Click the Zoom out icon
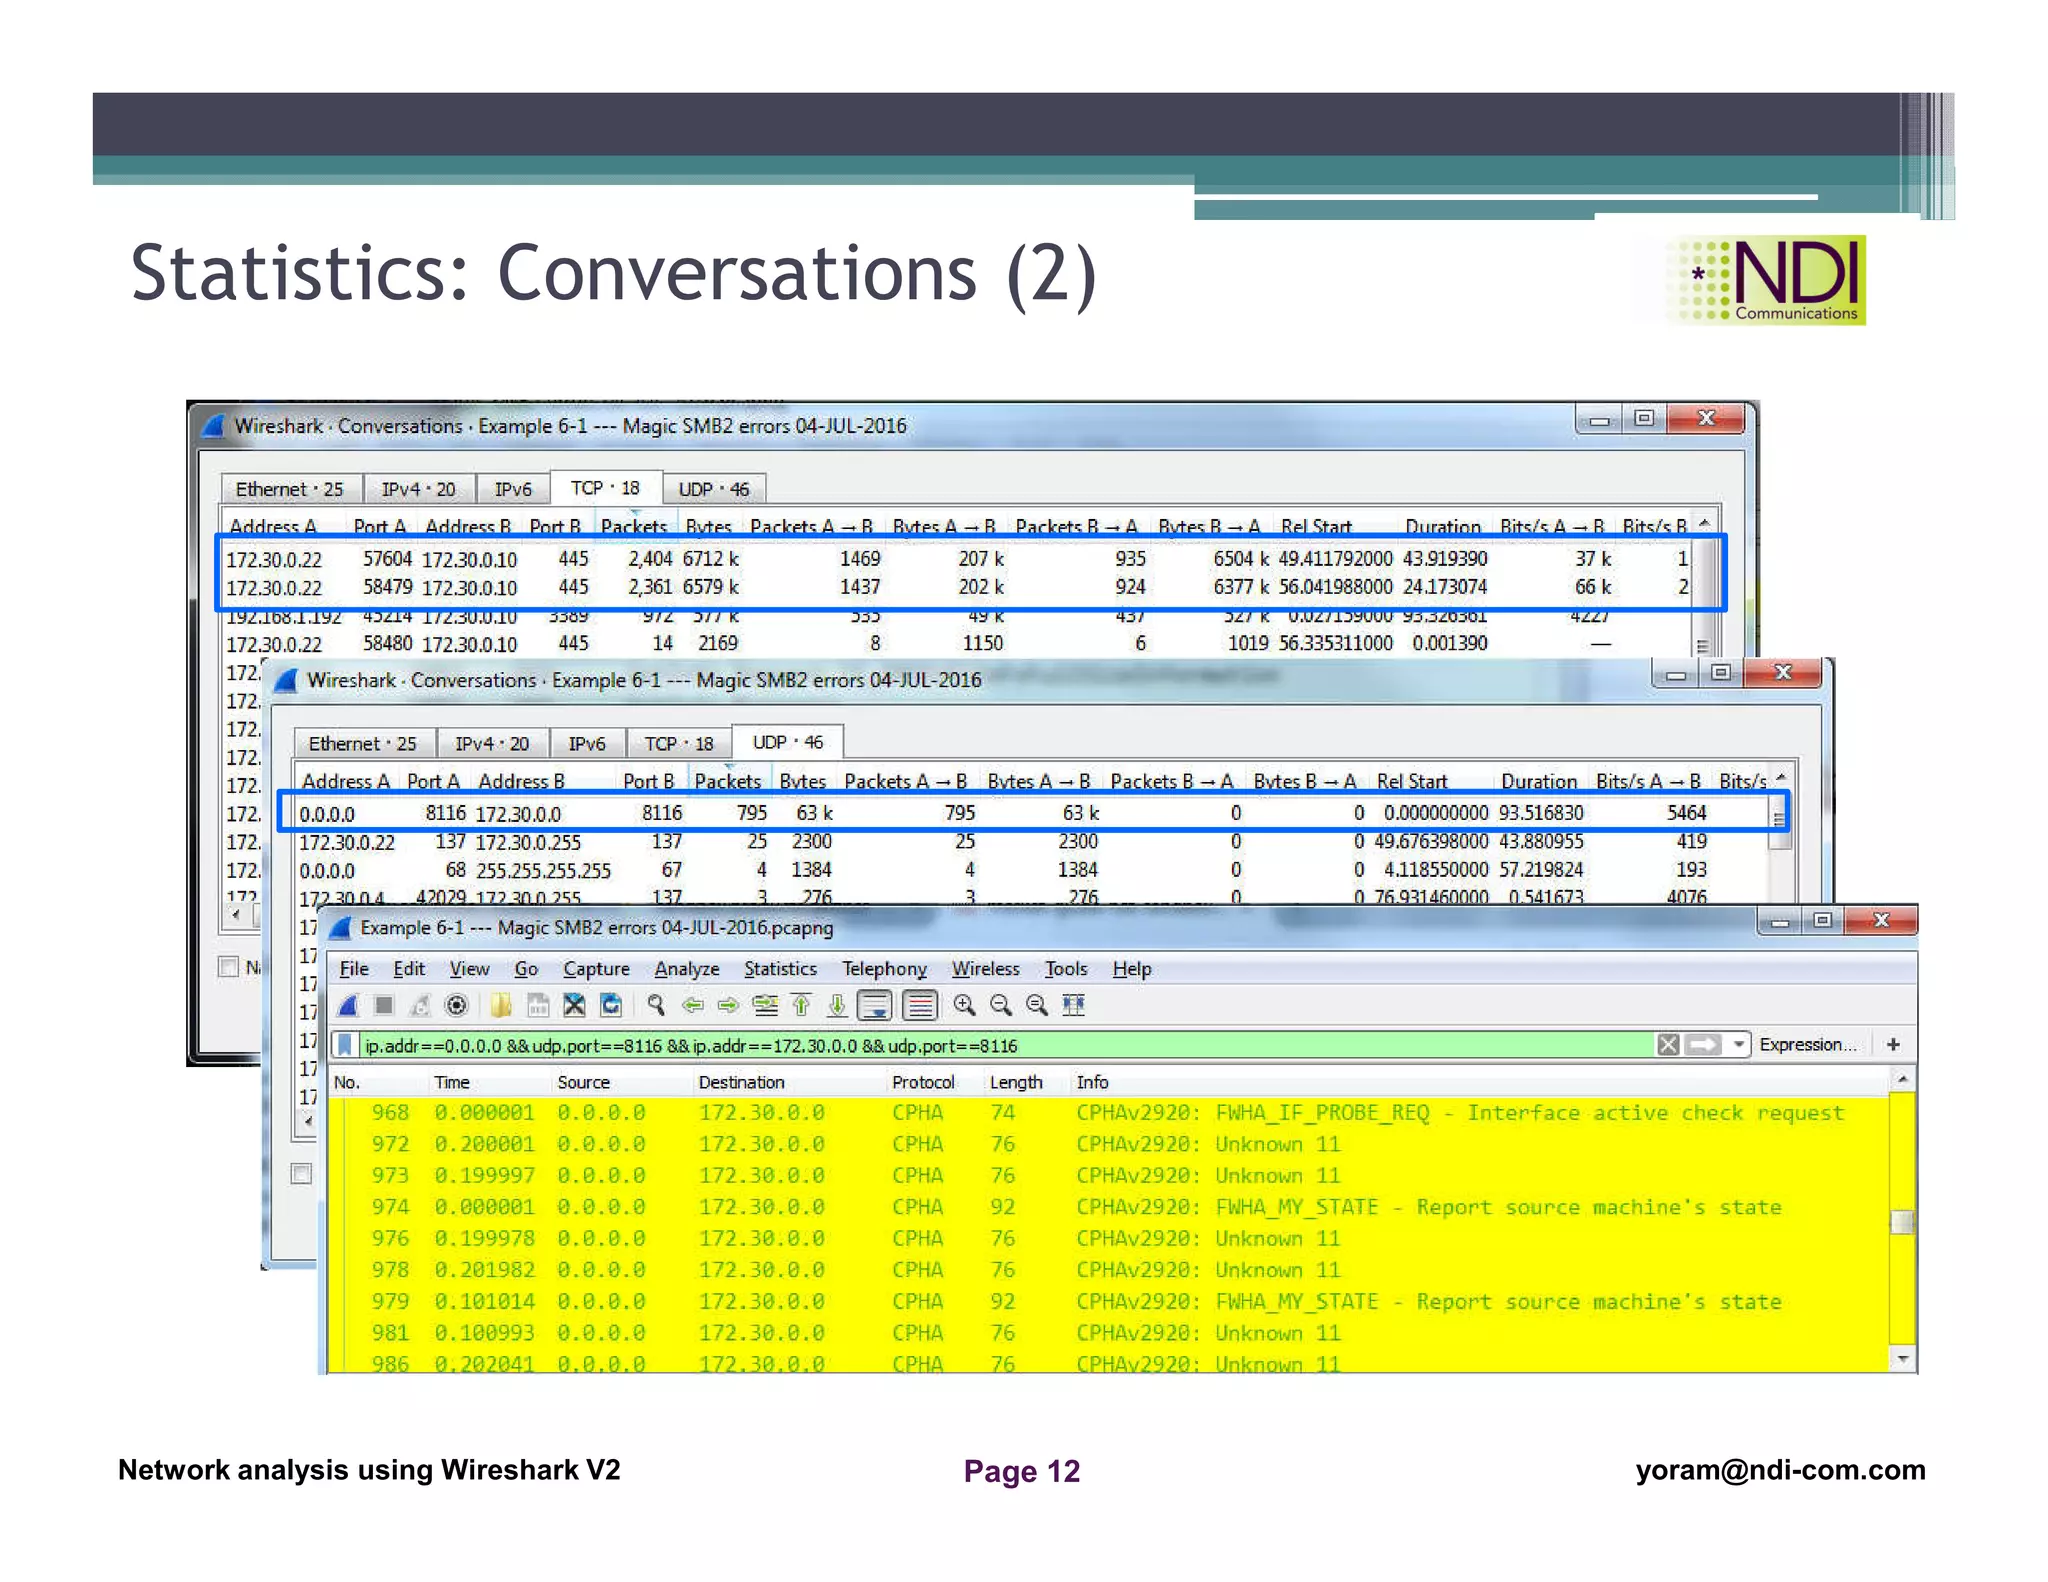This screenshot has height=1582, width=2048. coord(1001,1006)
